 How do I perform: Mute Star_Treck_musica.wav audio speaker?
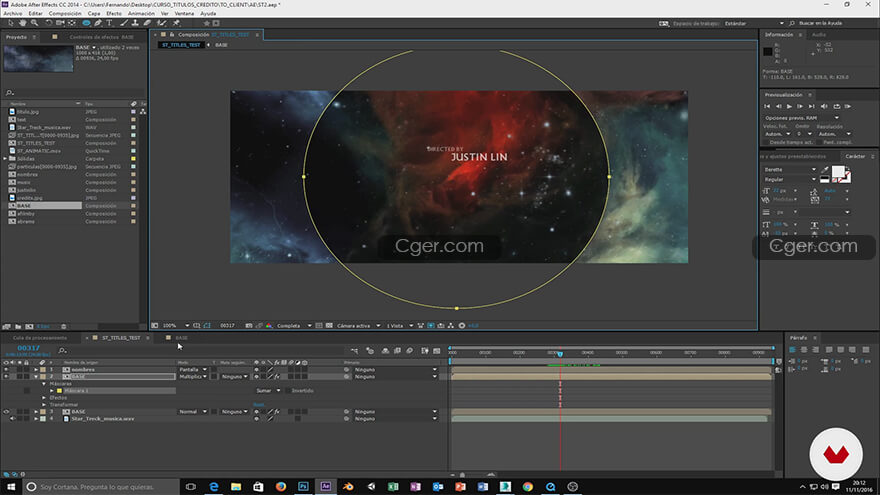pyautogui.click(x=12, y=419)
